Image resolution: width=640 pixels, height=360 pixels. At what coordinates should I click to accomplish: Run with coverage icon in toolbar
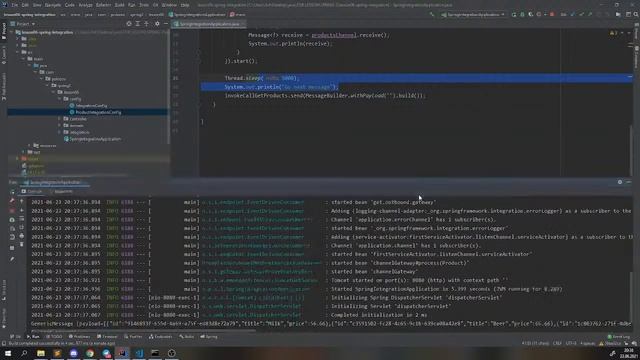click(x=531, y=14)
